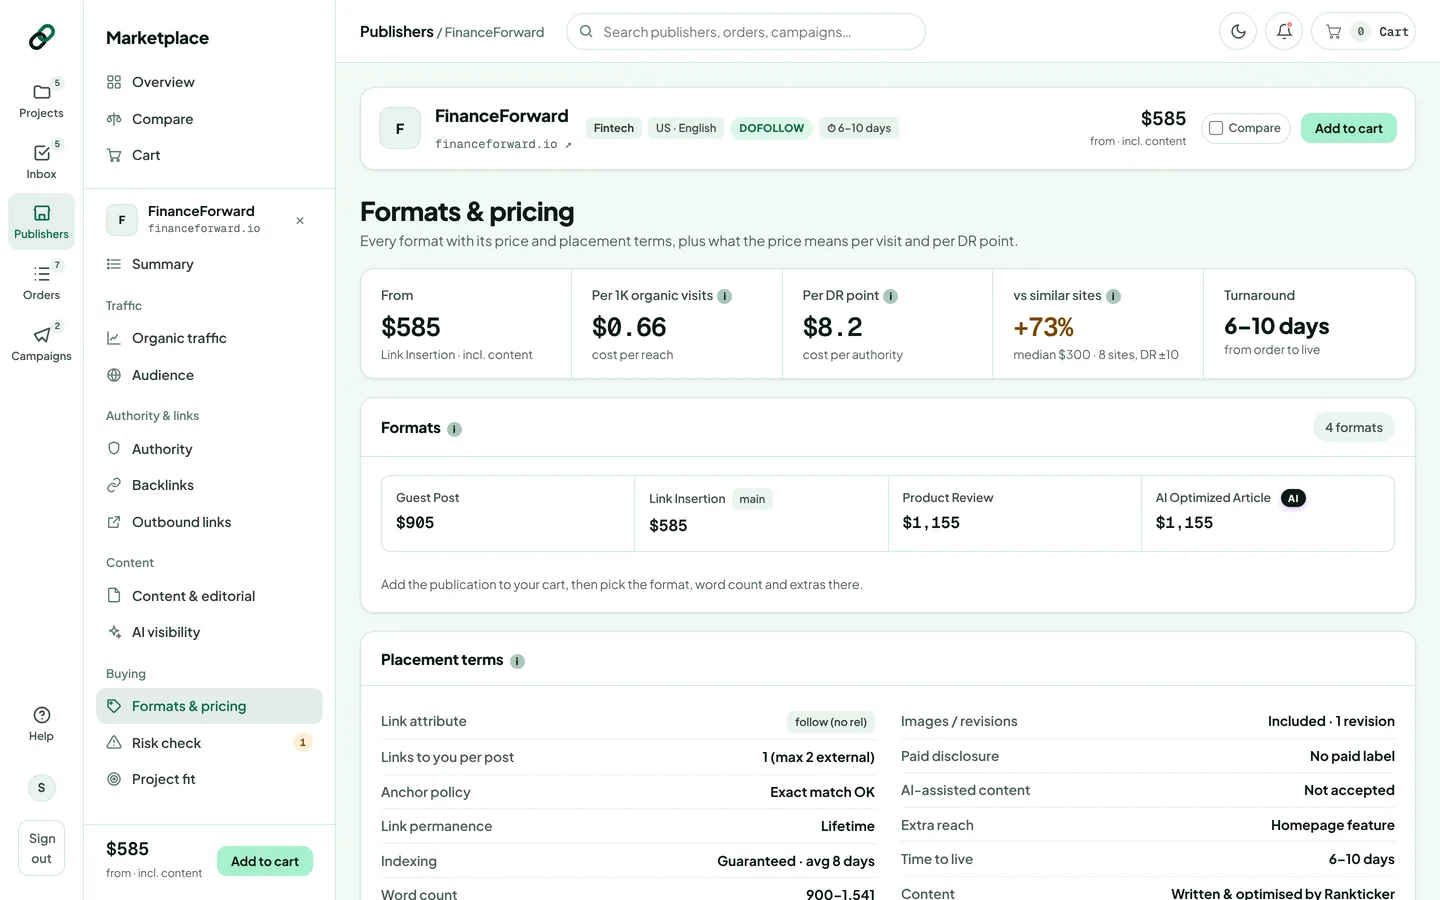Viewport: 1440px width, 900px height.
Task: Select the Guest Post format card
Action: [x=508, y=513]
